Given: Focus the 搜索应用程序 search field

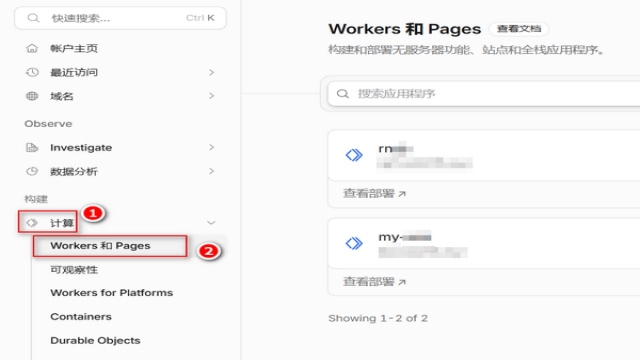Looking at the screenshot, I should pyautogui.click(x=484, y=94).
